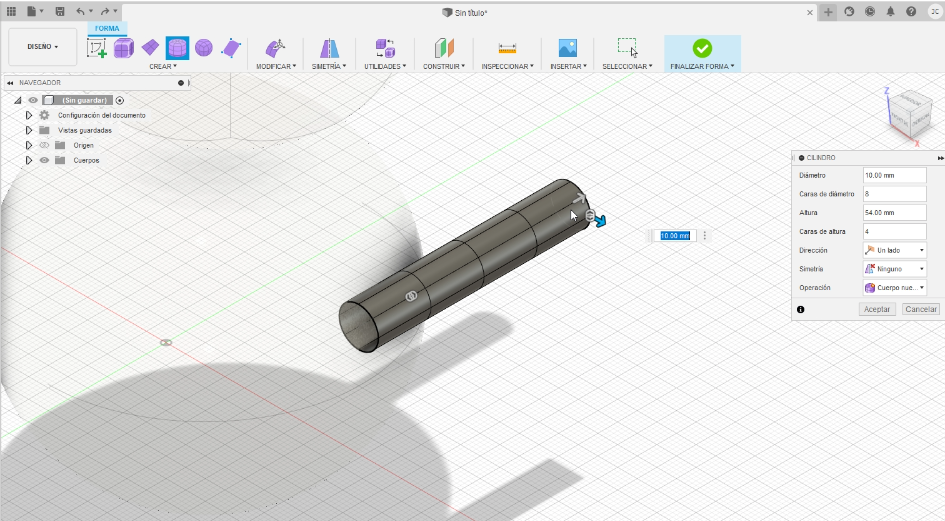The width and height of the screenshot is (945, 521).
Task: Toggle visibility of the unsaved root component
Action: pyautogui.click(x=33, y=100)
